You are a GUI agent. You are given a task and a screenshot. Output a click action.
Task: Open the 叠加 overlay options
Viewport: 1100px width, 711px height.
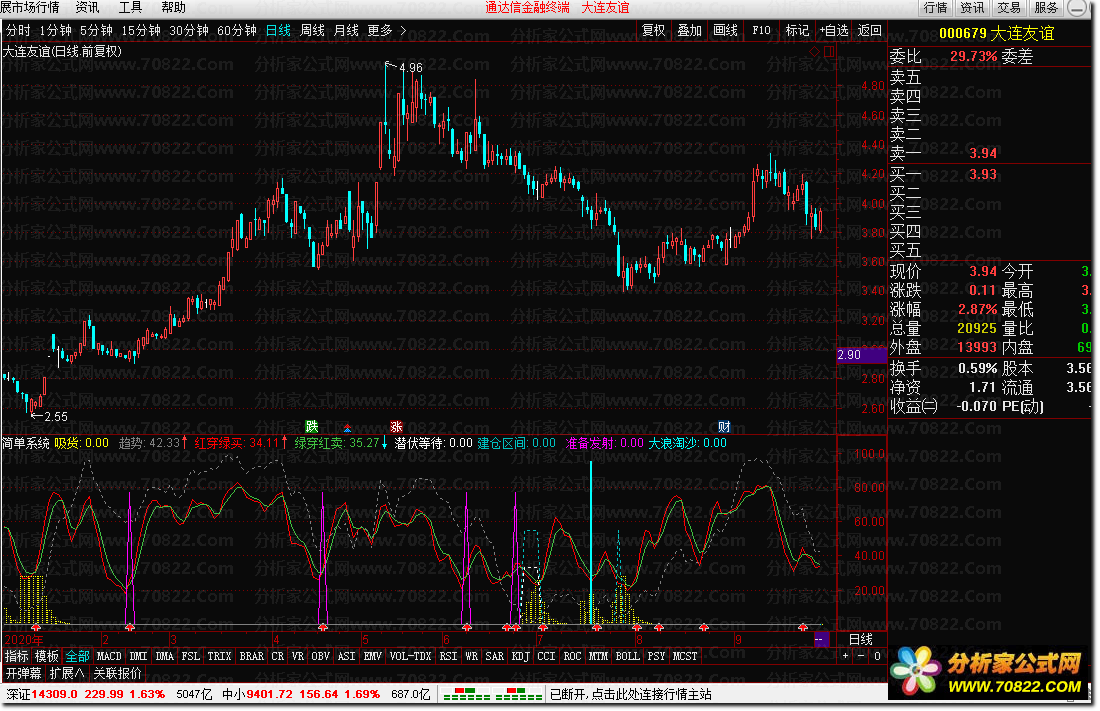pyautogui.click(x=690, y=30)
